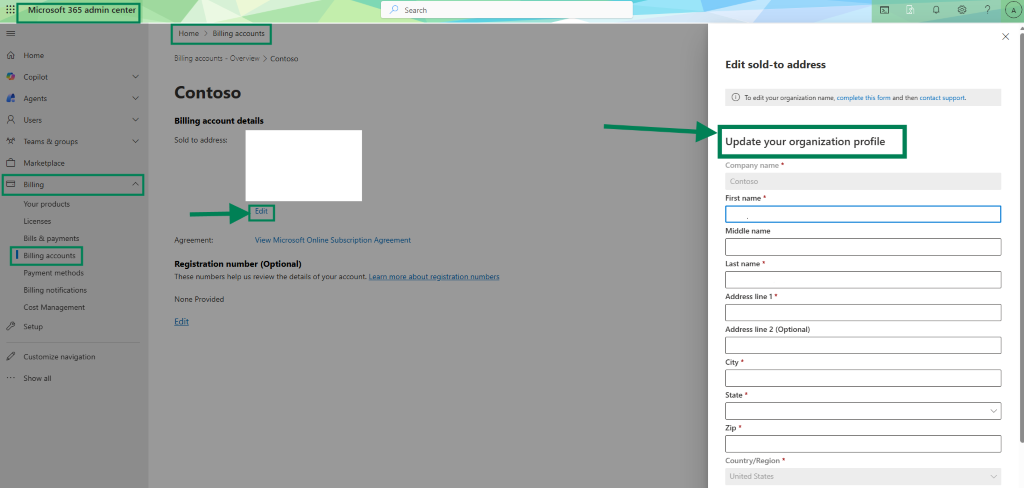Open the app launcher waffle icon

10,10
